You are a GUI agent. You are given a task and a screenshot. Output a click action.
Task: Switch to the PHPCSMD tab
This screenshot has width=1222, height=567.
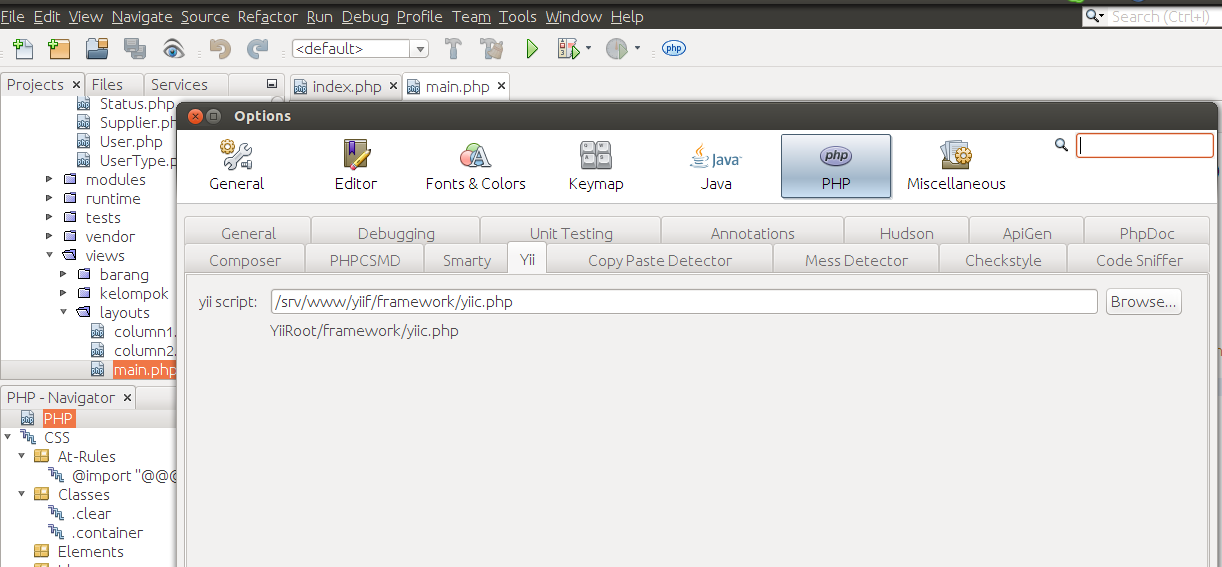[x=365, y=260]
